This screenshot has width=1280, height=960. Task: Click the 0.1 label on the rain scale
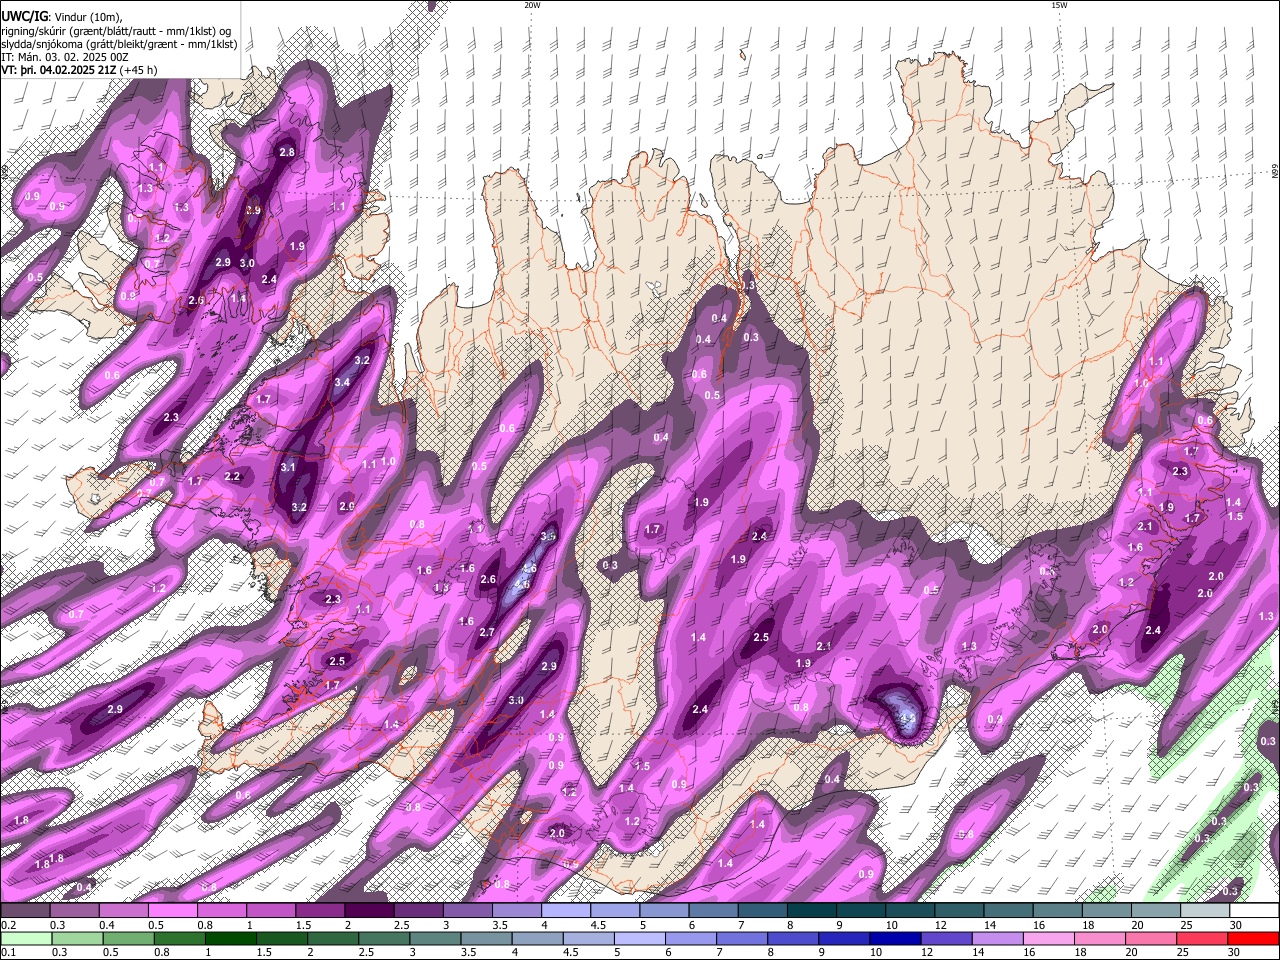pyautogui.click(x=8, y=953)
